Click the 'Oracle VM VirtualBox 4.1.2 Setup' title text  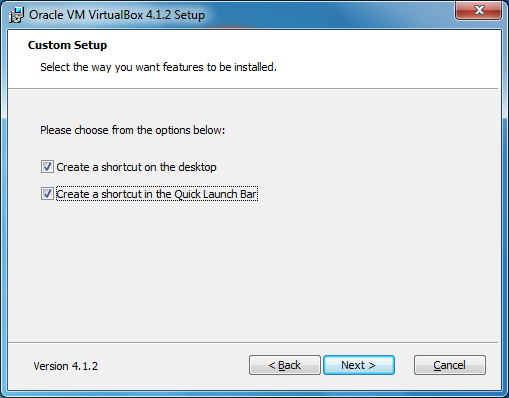tap(117, 15)
